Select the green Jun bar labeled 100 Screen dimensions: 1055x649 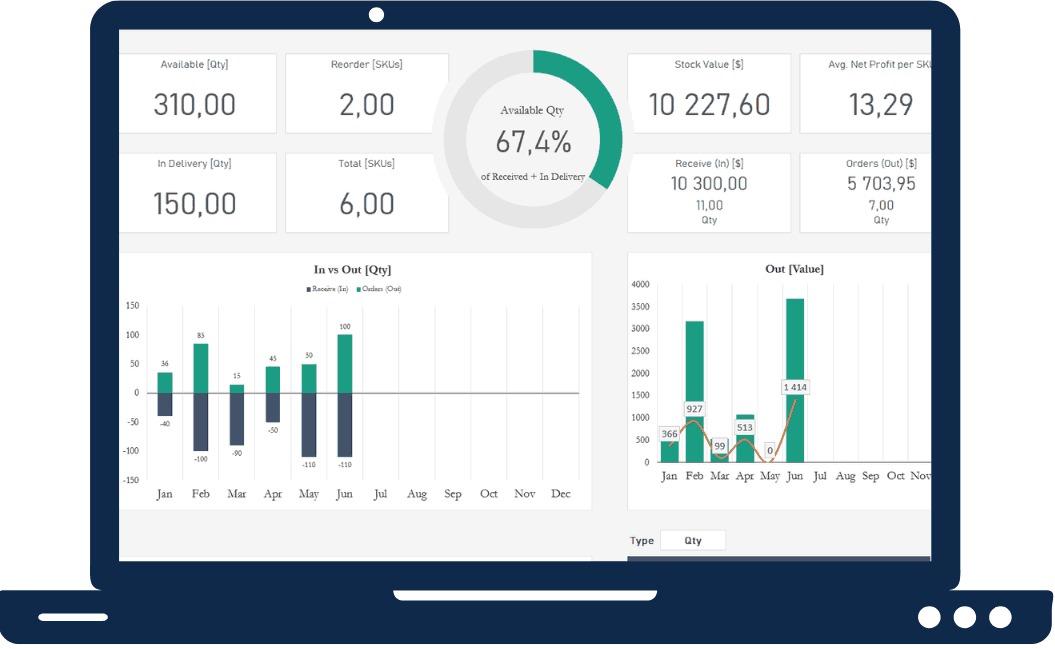(345, 363)
